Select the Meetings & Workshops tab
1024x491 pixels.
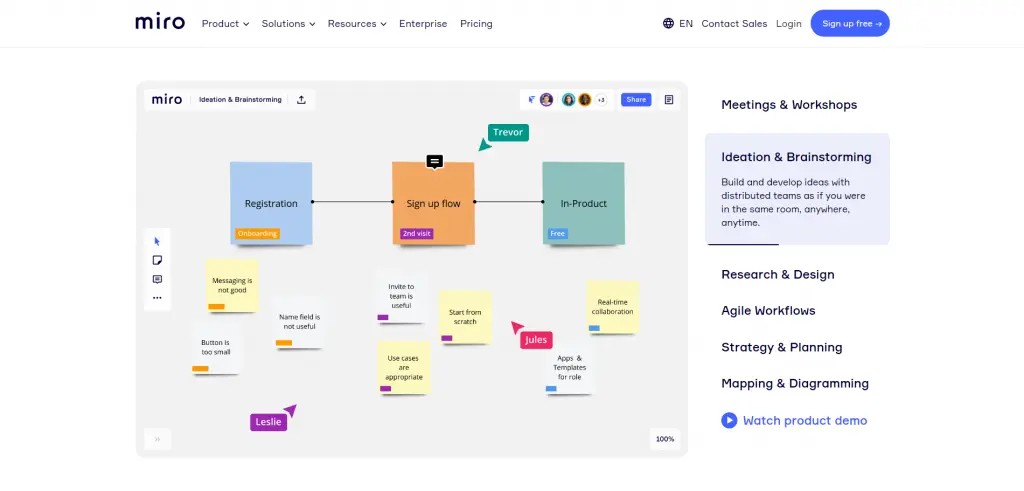point(789,104)
